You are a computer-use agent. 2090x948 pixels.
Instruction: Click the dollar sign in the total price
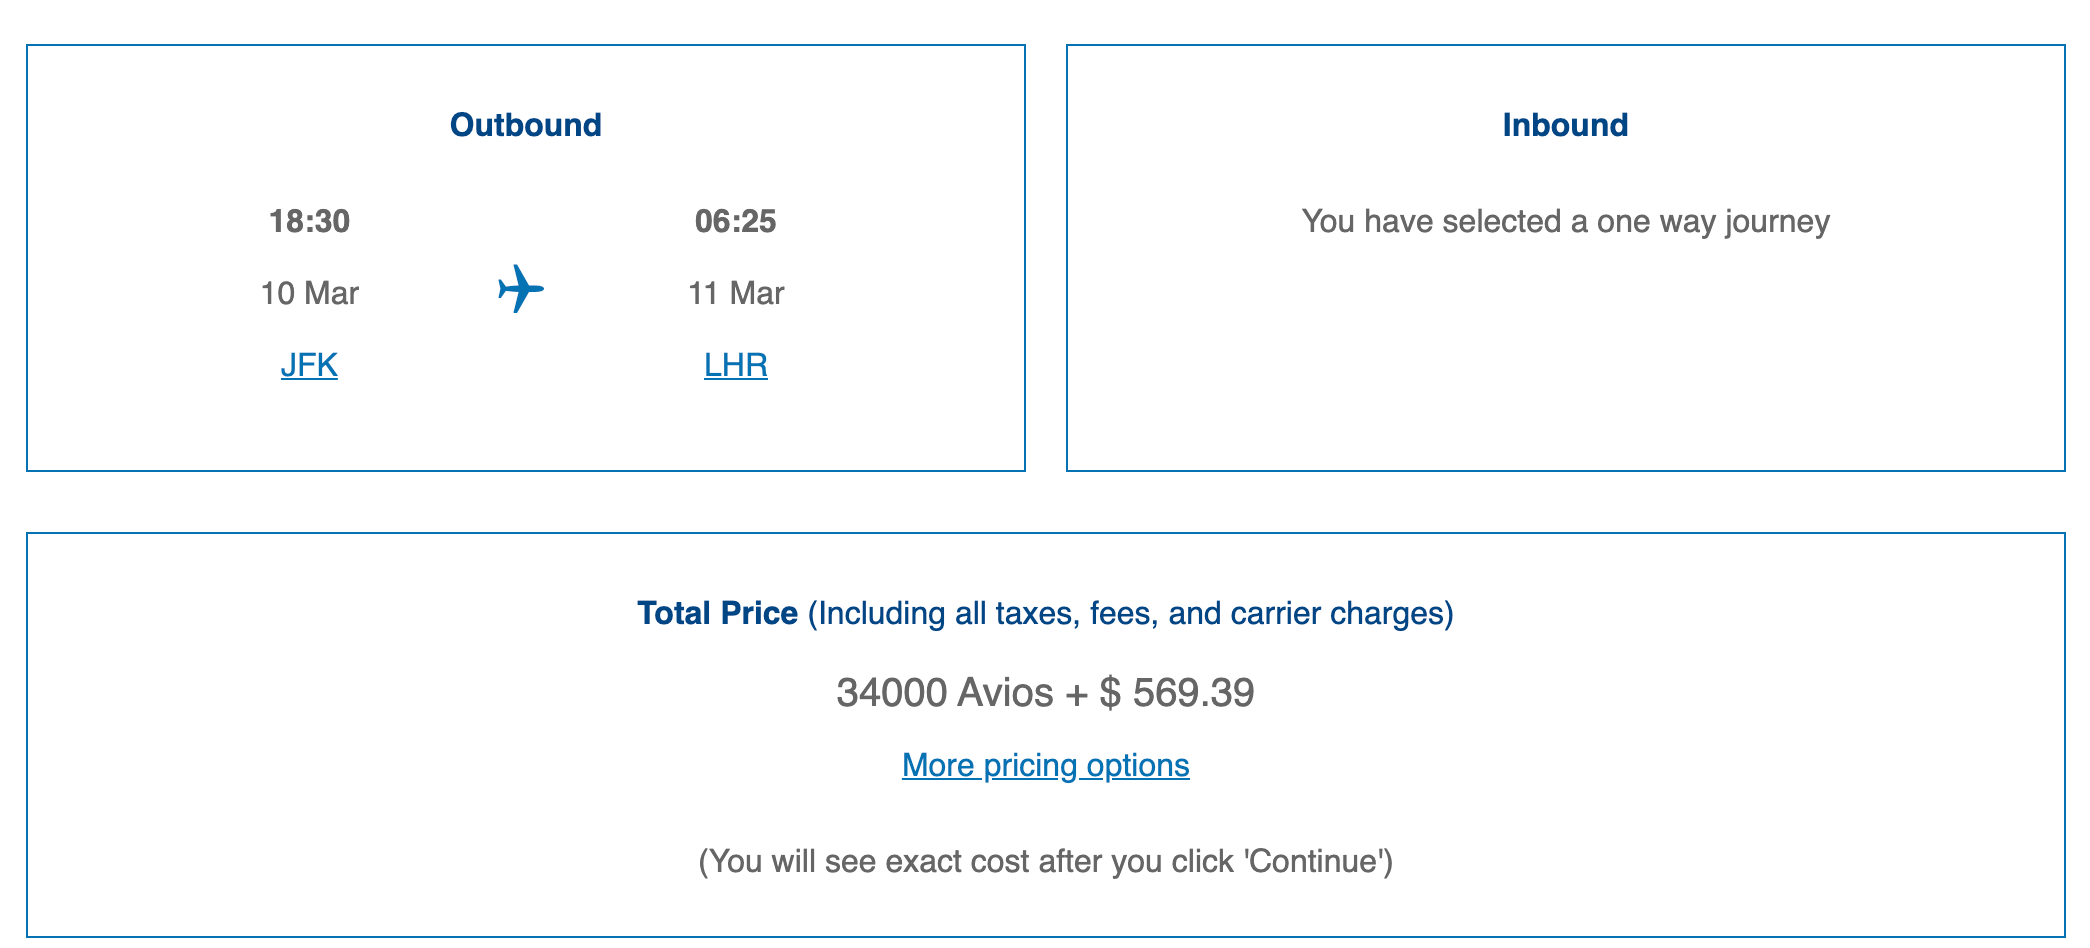pos(1110,693)
